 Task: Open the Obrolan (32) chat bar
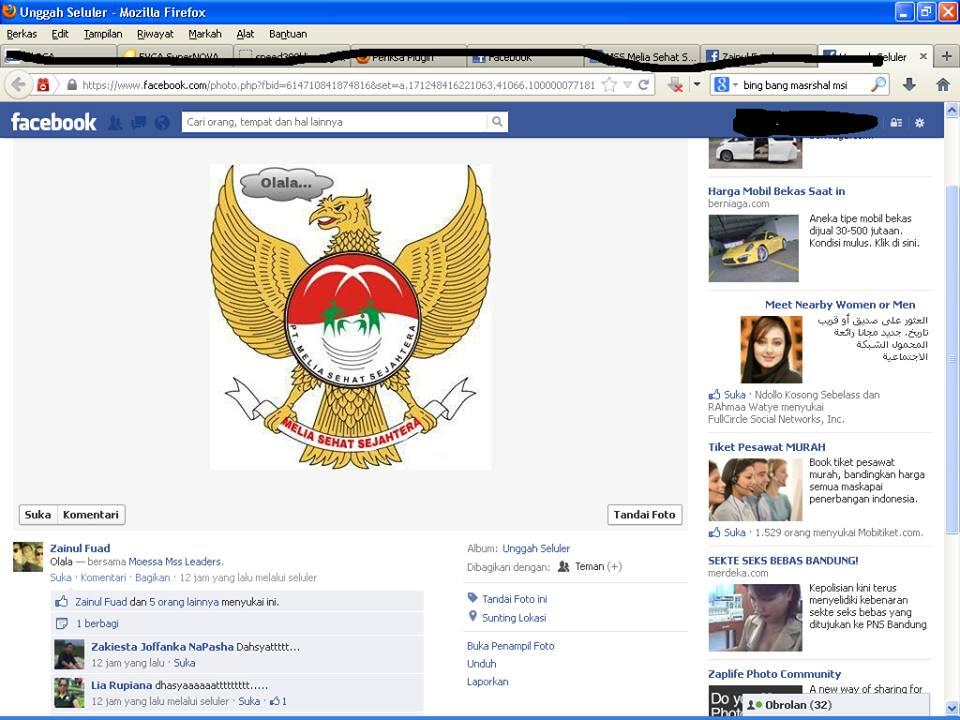click(x=836, y=705)
